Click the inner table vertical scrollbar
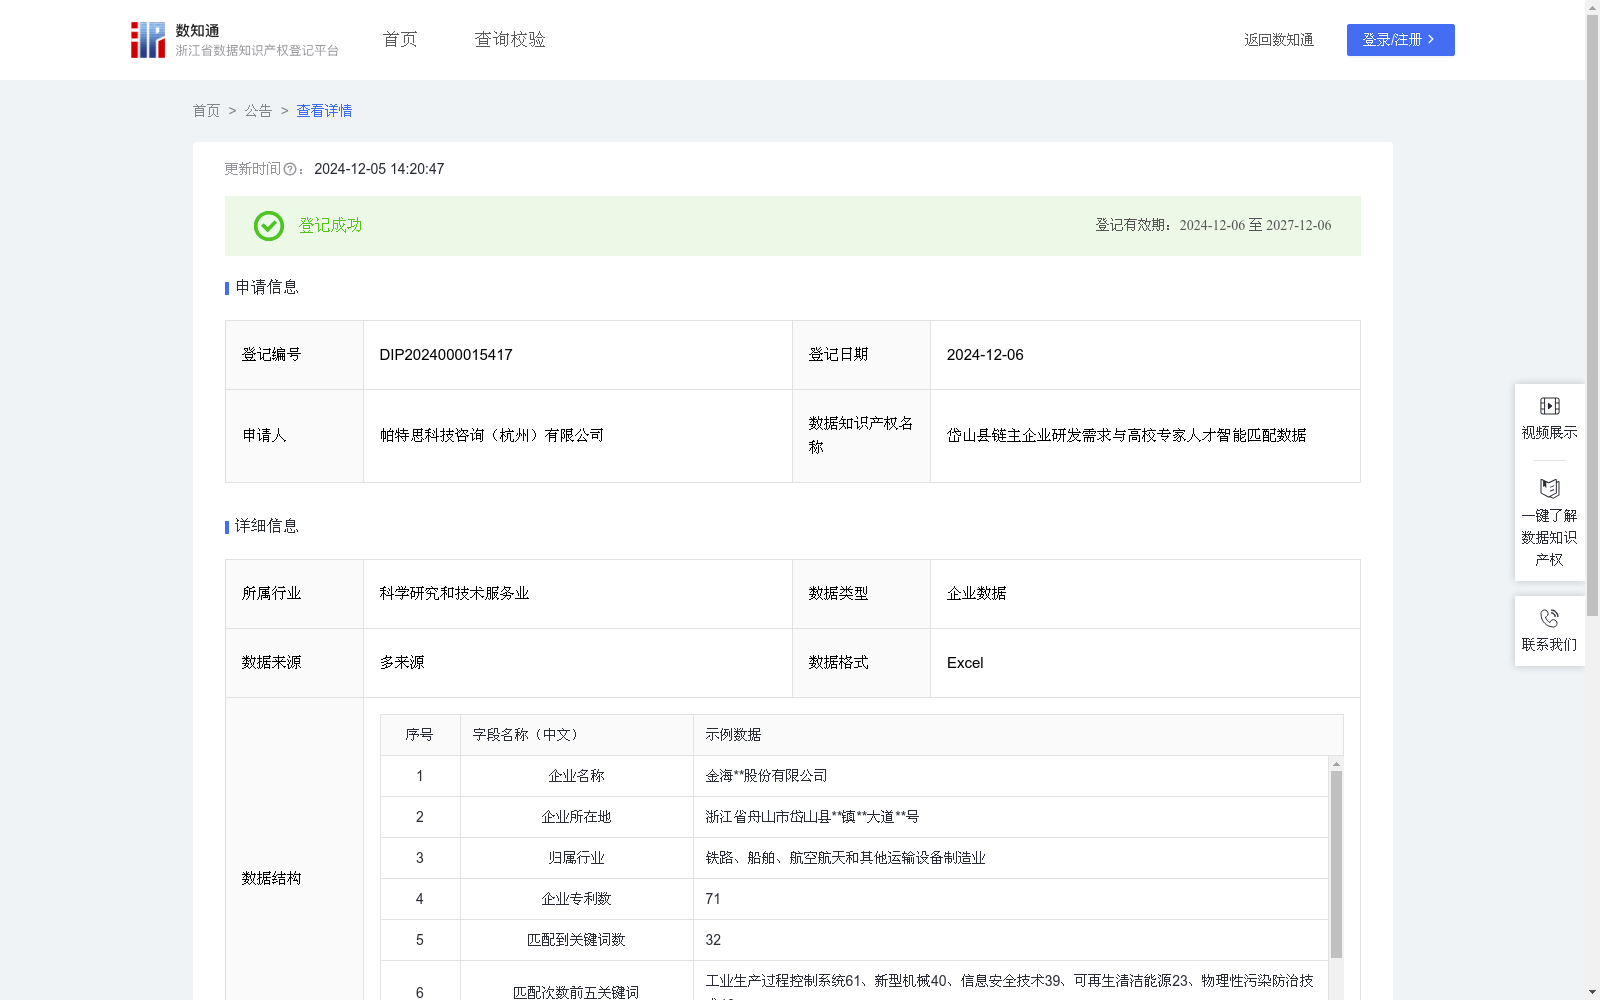 (1336, 864)
